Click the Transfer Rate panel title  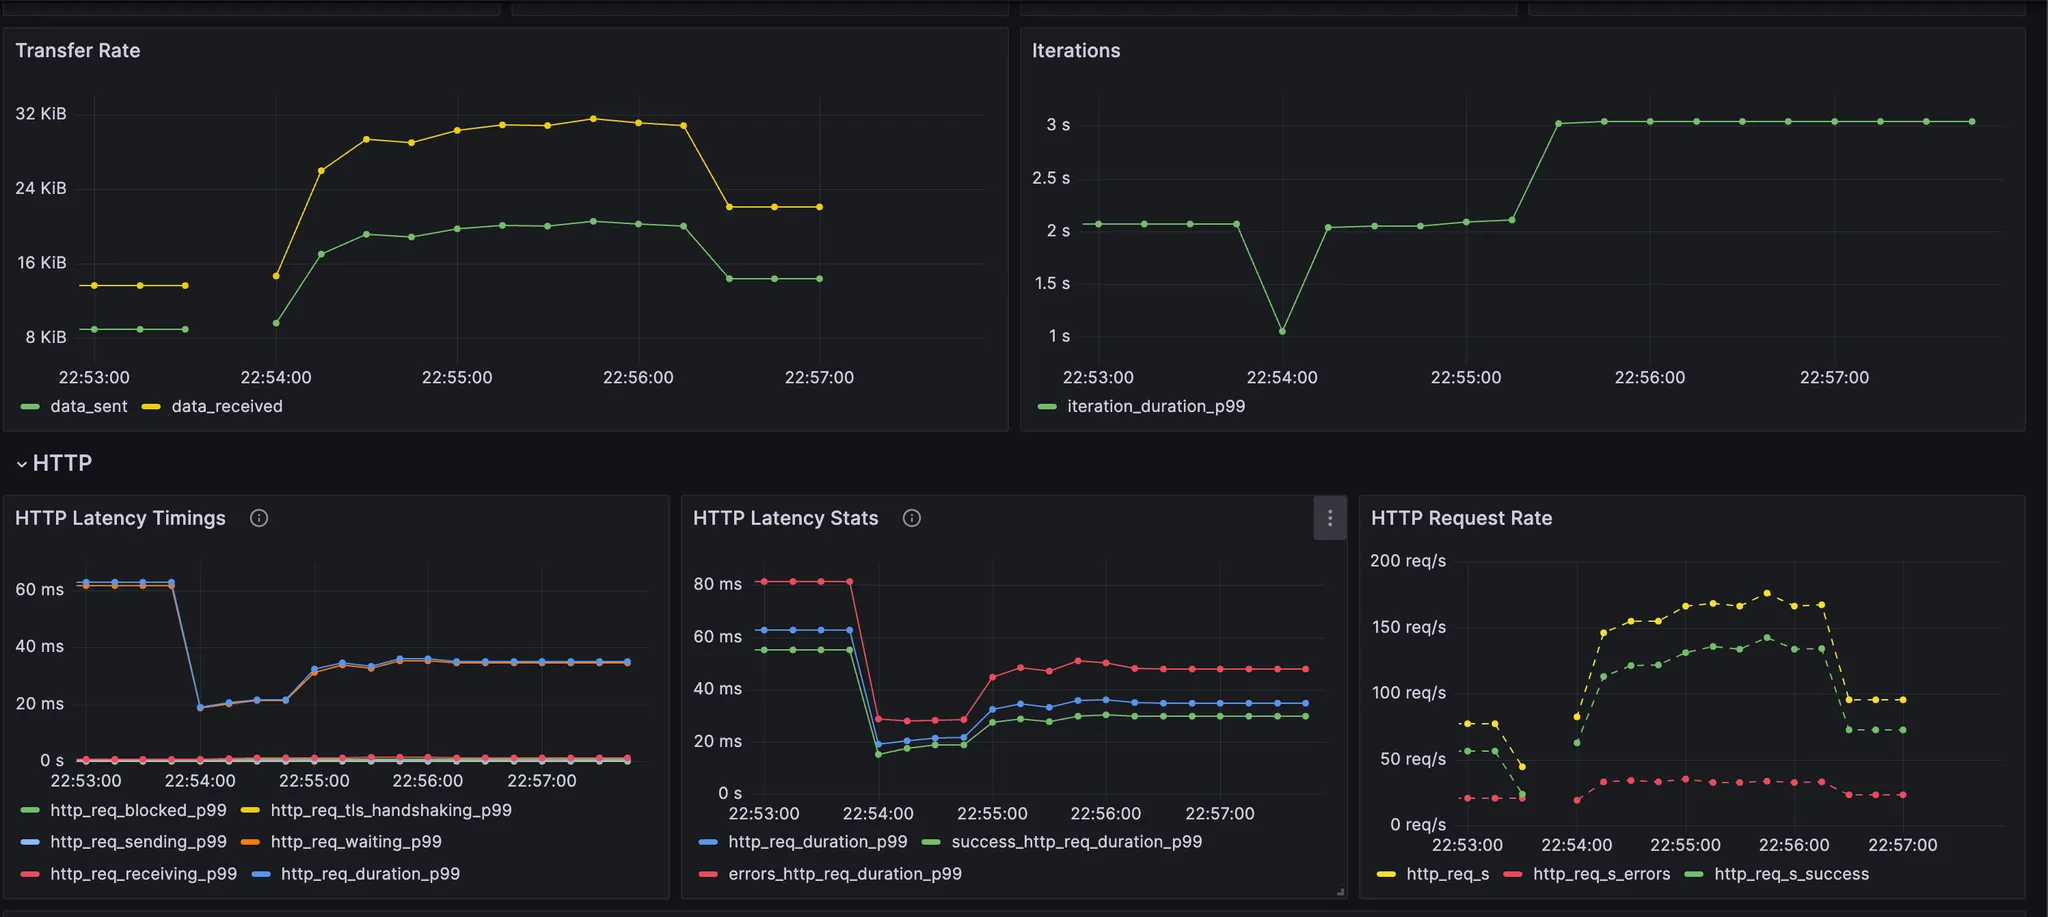coord(78,51)
